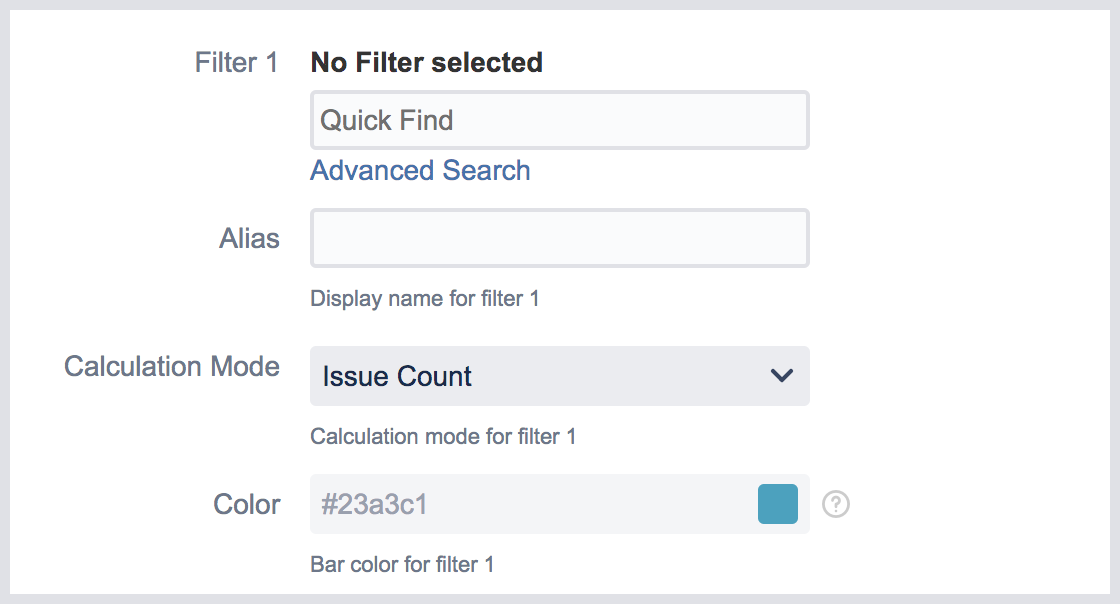Click the Bar color for filter 1 hint
This screenshot has width=1120, height=604.
click(x=402, y=564)
